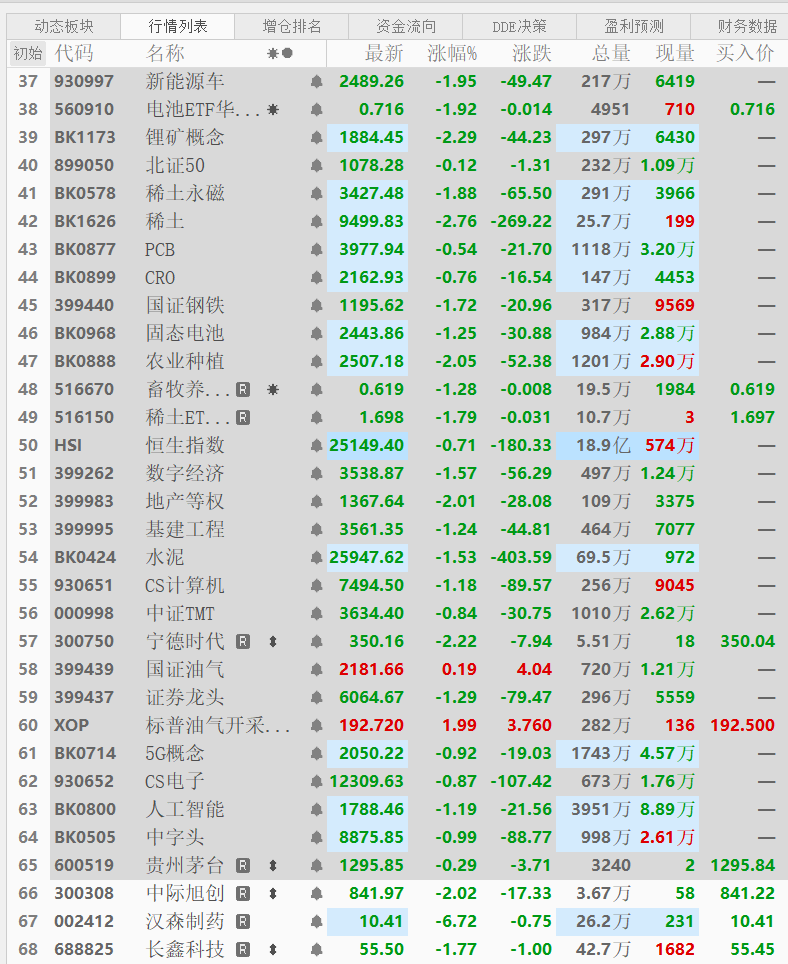Open the 资金流向 tab
The width and height of the screenshot is (788, 964).
pyautogui.click(x=406, y=26)
